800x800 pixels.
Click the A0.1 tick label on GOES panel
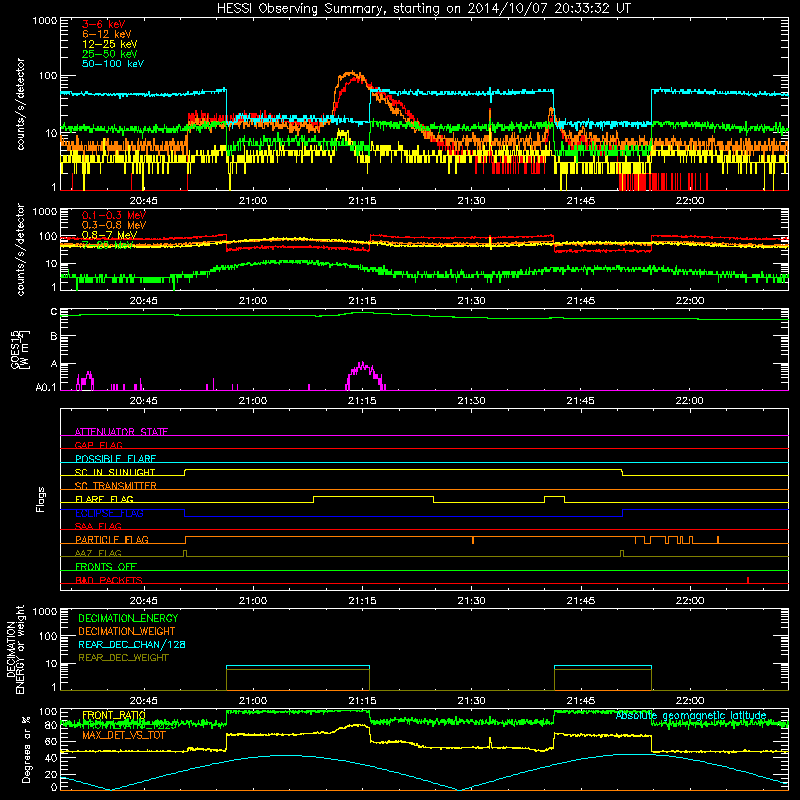click(x=46, y=387)
